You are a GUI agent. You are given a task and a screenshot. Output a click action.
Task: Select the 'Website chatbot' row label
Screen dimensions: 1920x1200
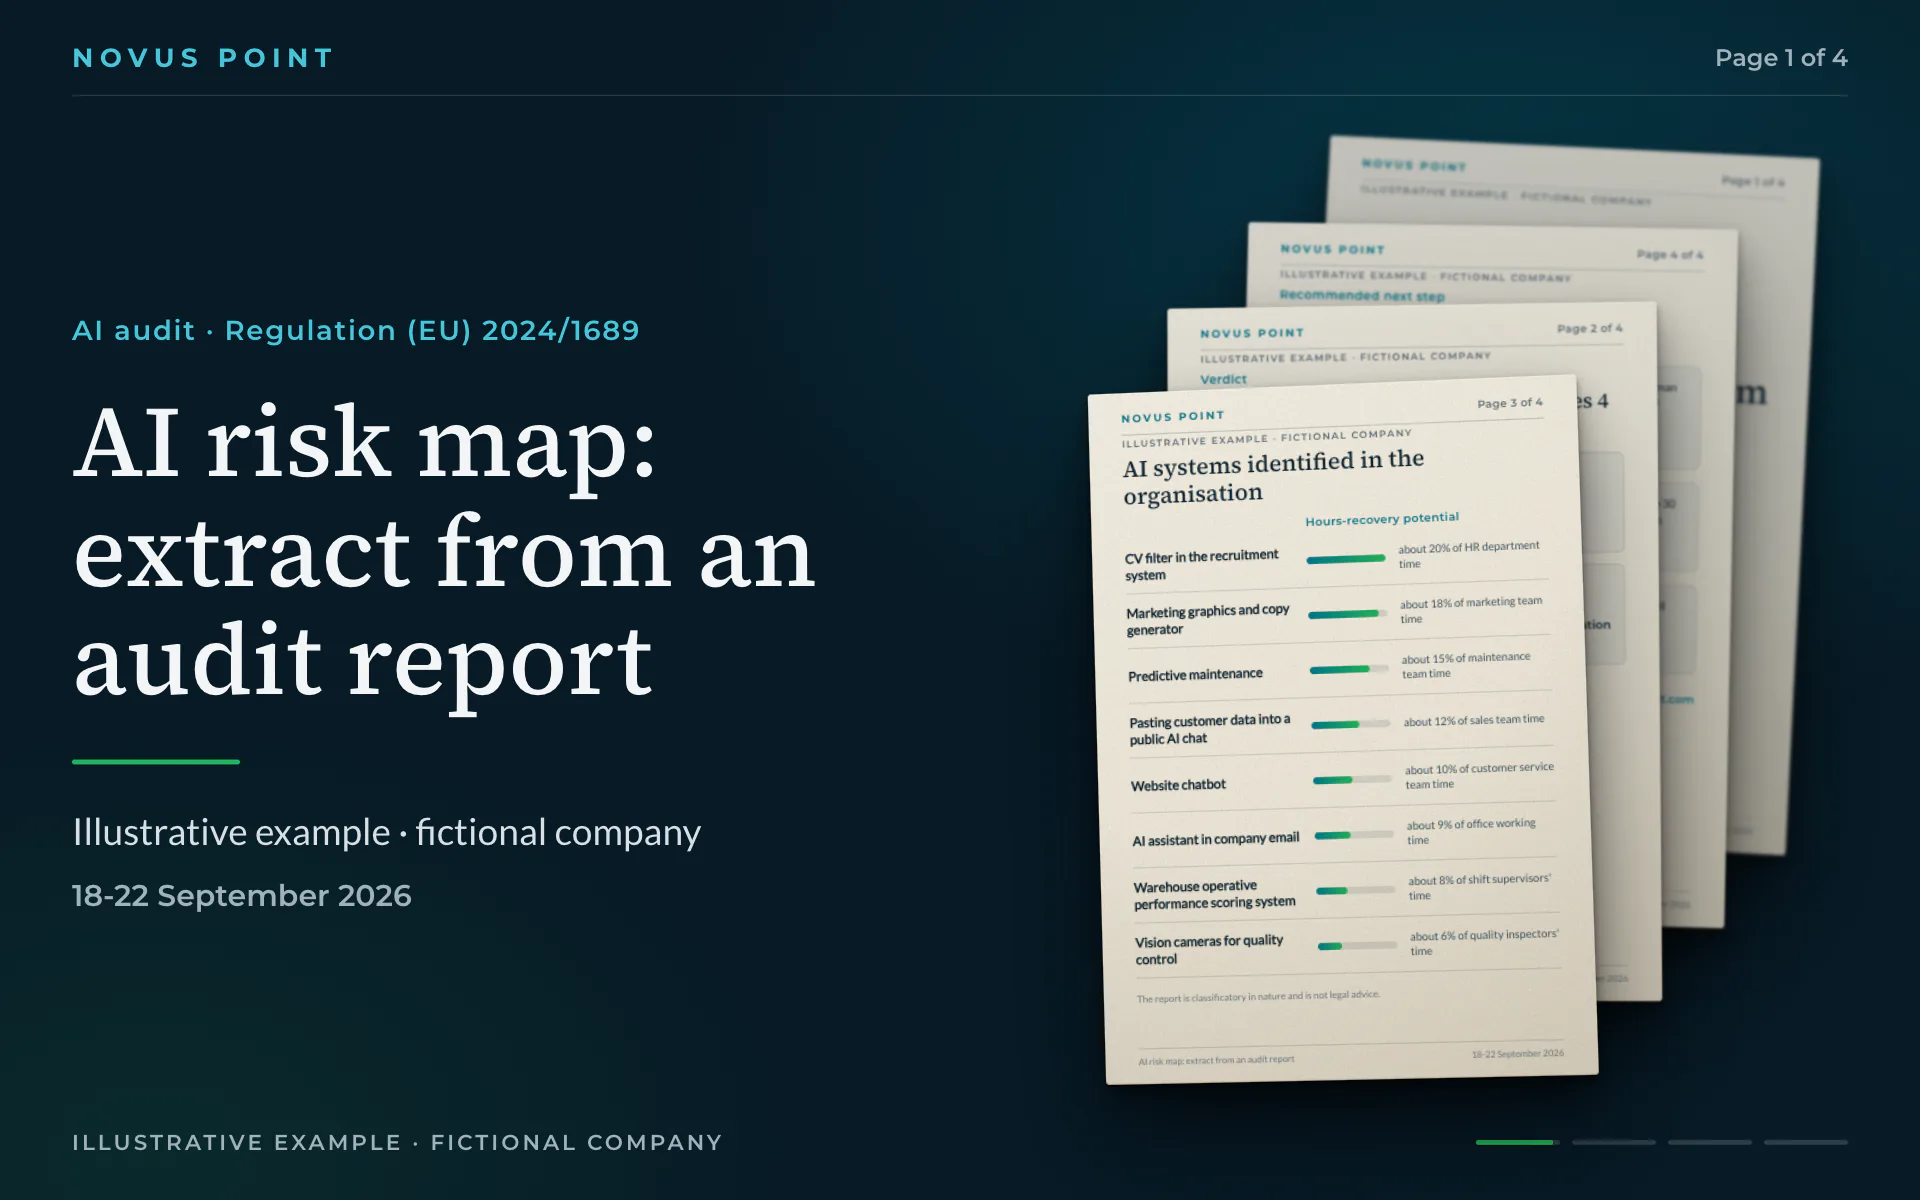click(1178, 785)
